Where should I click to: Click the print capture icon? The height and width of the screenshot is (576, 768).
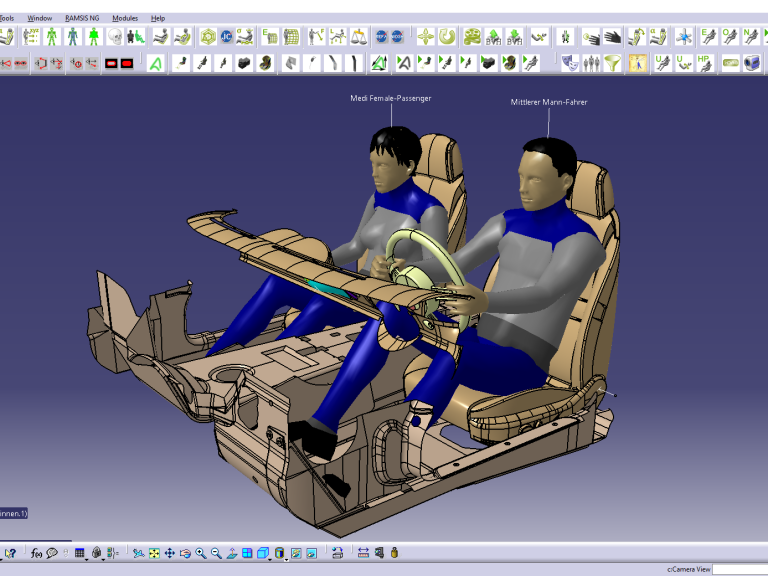coord(337,553)
